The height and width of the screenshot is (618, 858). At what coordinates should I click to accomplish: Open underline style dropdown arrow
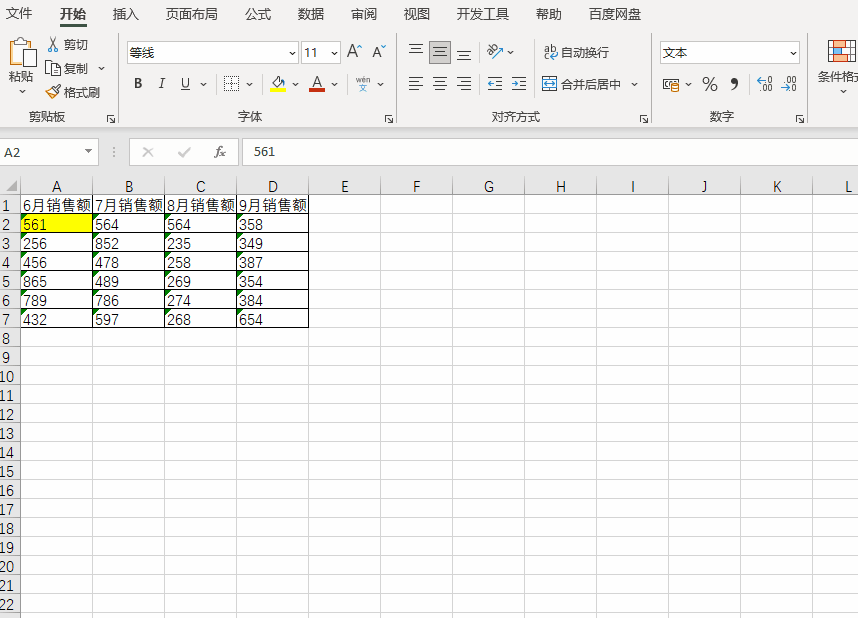203,84
